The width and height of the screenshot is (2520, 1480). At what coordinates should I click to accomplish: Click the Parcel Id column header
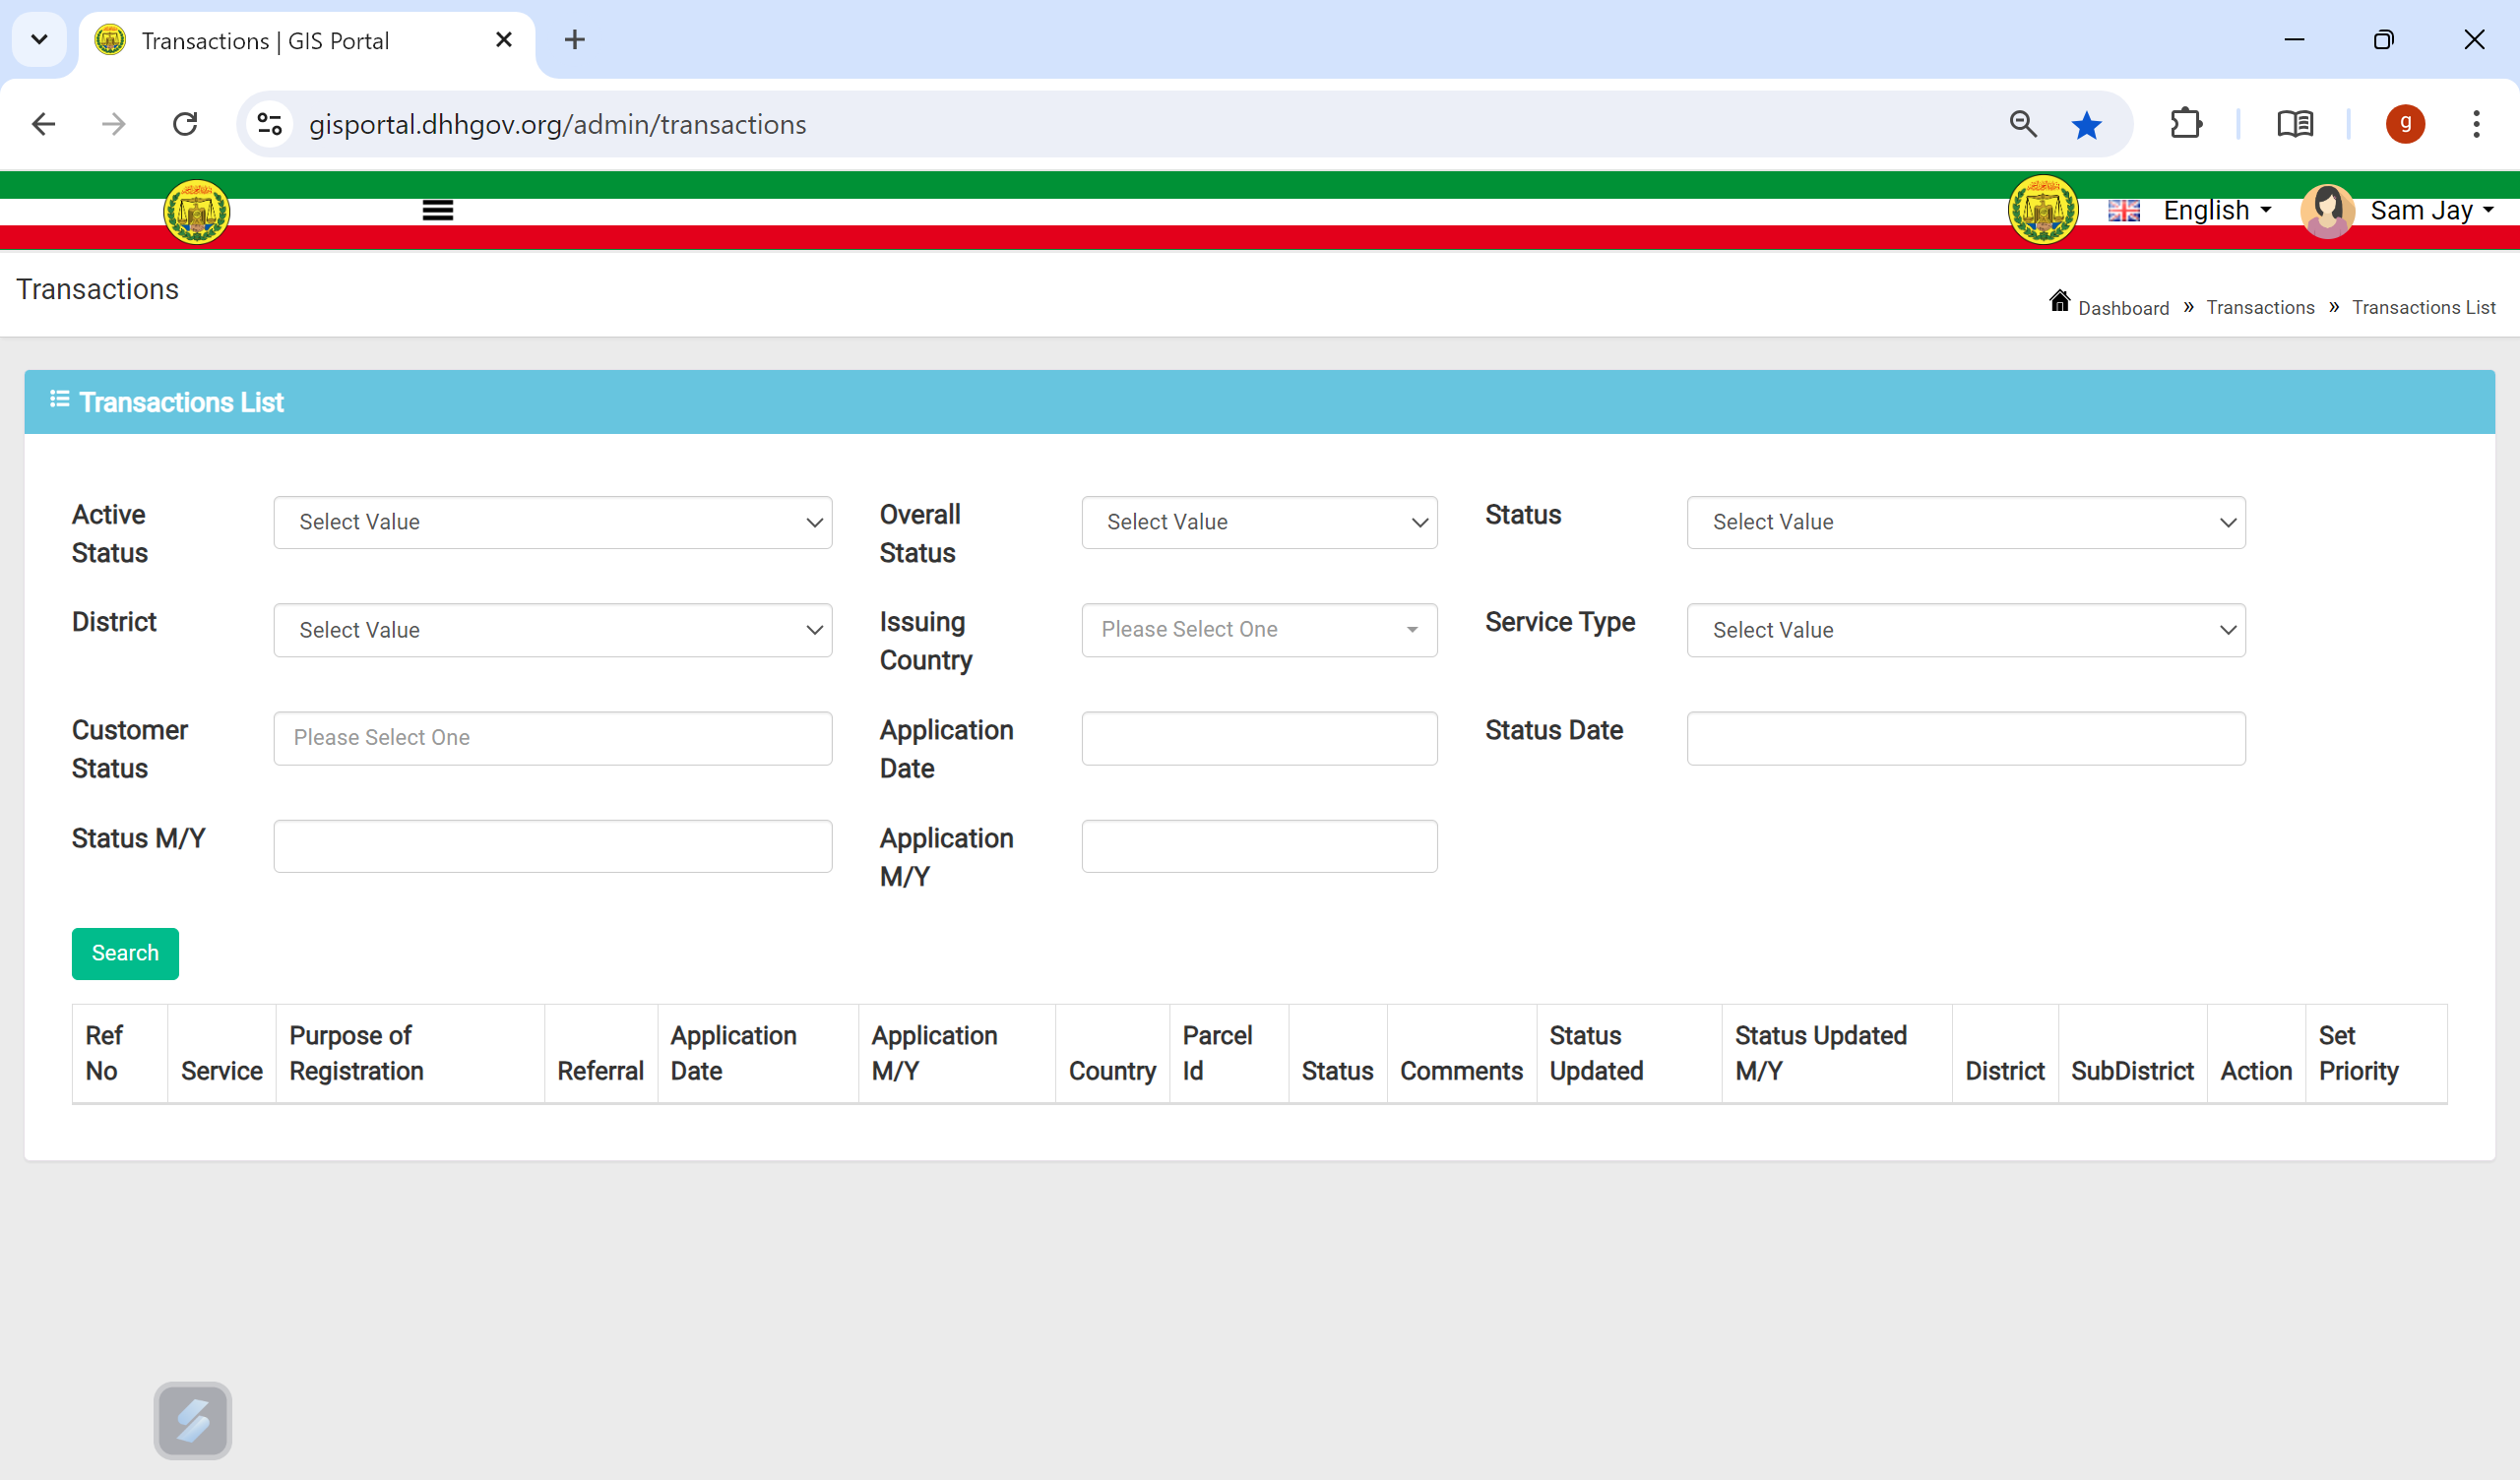(x=1229, y=1053)
